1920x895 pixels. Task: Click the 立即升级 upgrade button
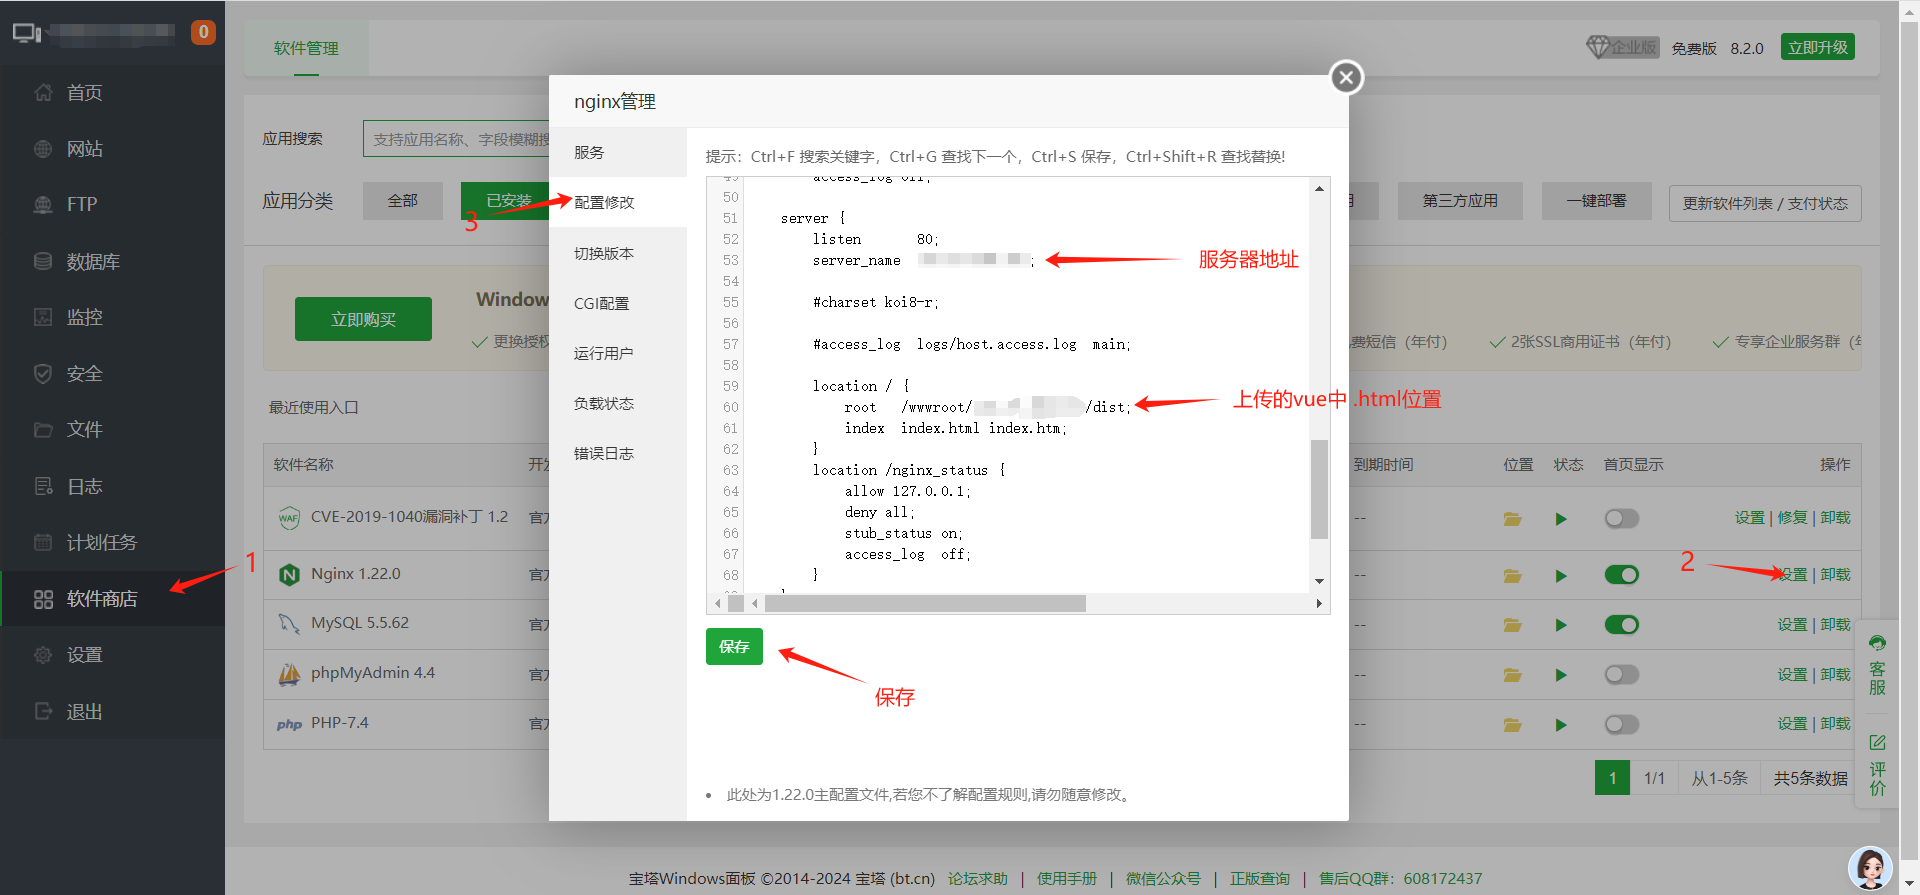(x=1818, y=47)
